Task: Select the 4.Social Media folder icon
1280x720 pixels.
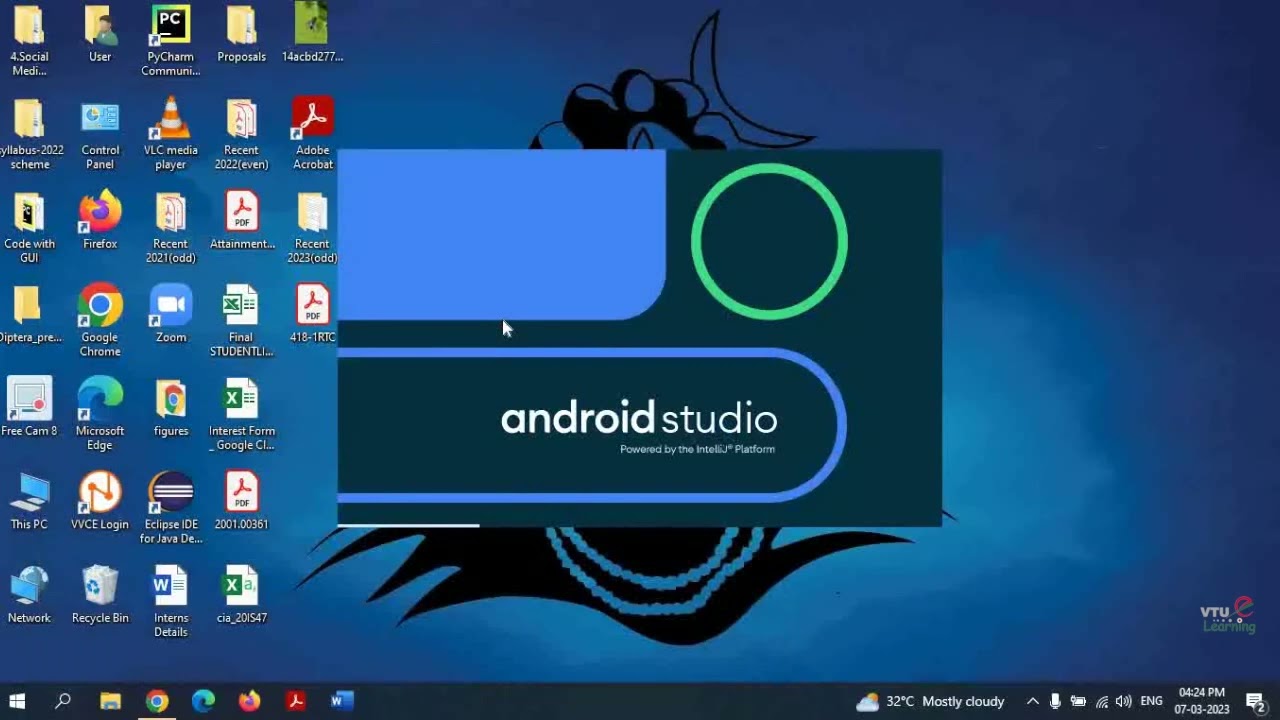Action: tap(29, 41)
